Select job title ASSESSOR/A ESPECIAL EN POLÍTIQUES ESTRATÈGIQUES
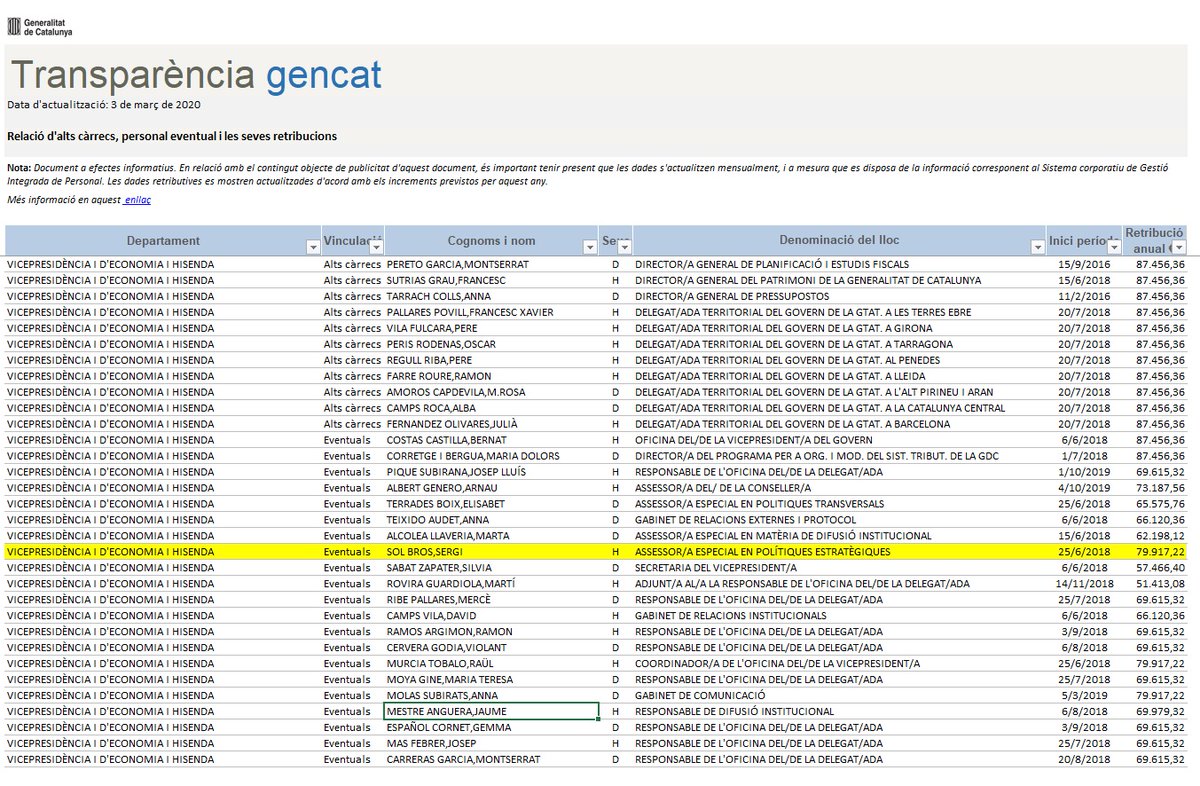Screen dimensions: 1200x786 [762, 551]
